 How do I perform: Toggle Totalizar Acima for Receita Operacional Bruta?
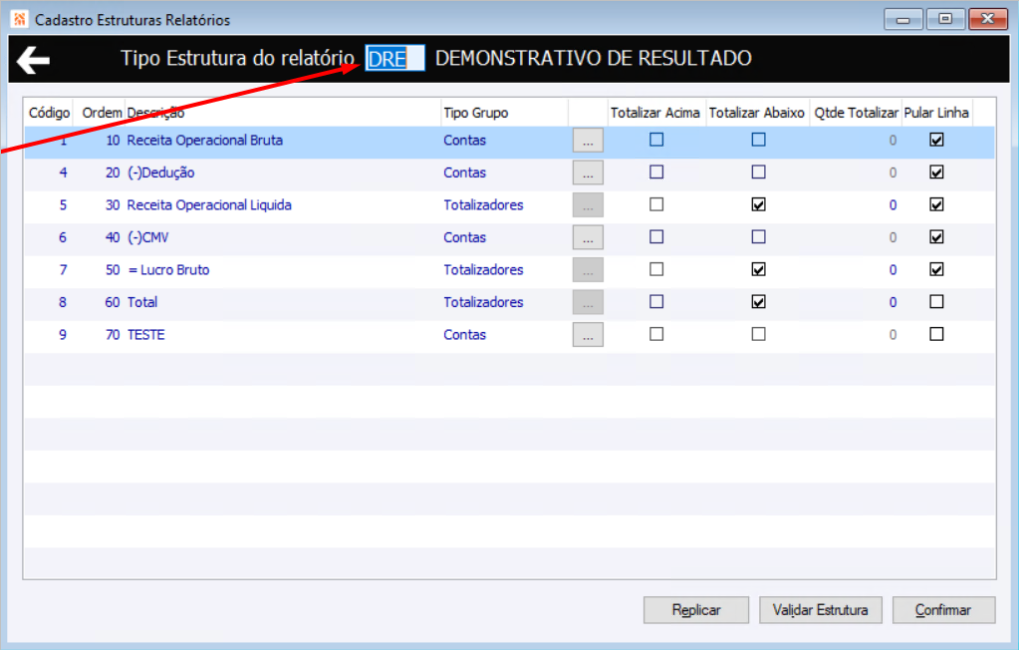[656, 140]
